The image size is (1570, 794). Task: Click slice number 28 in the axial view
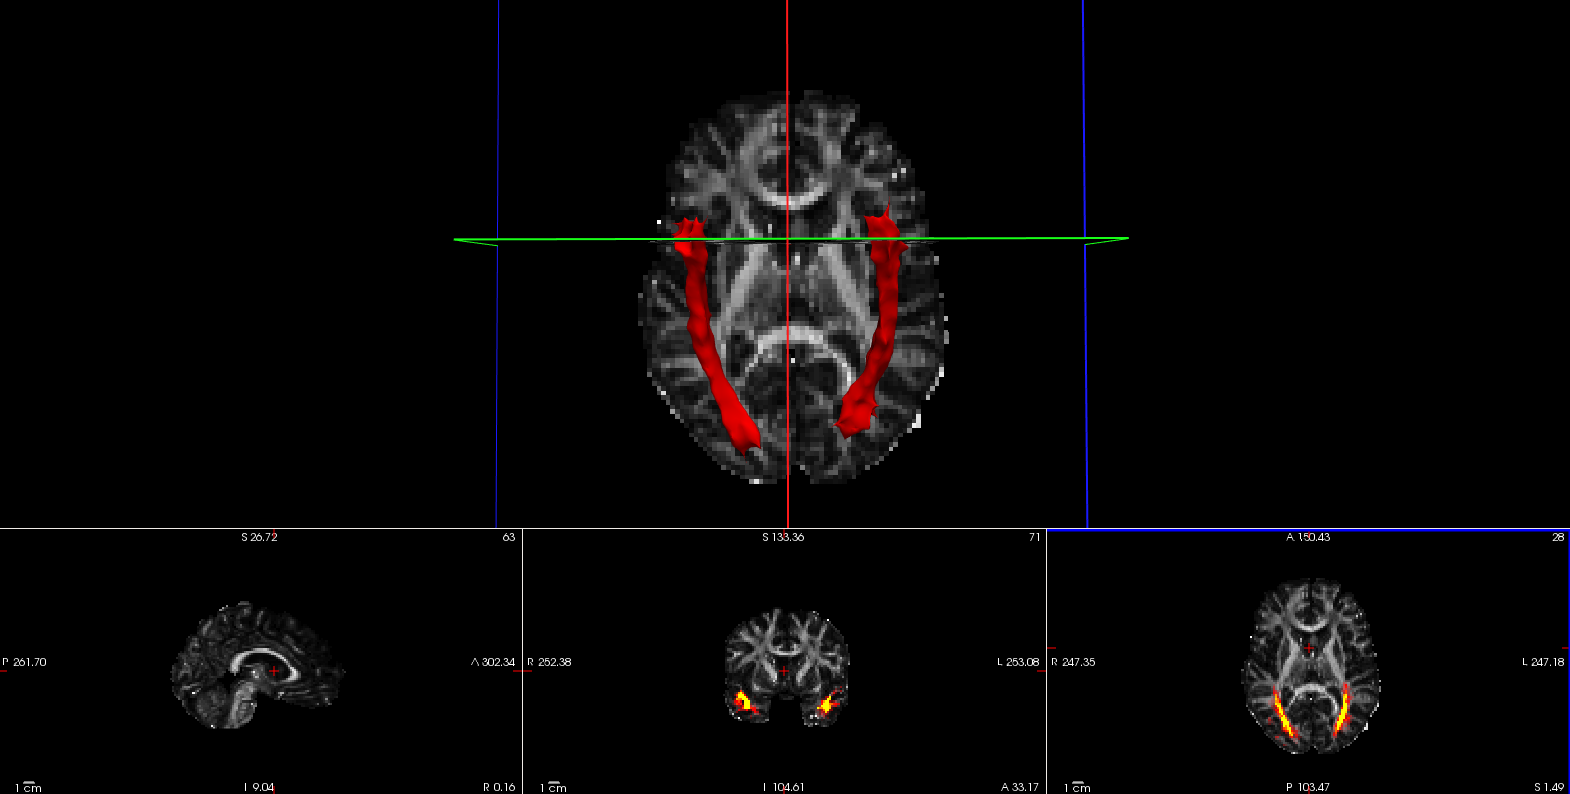tap(1557, 538)
